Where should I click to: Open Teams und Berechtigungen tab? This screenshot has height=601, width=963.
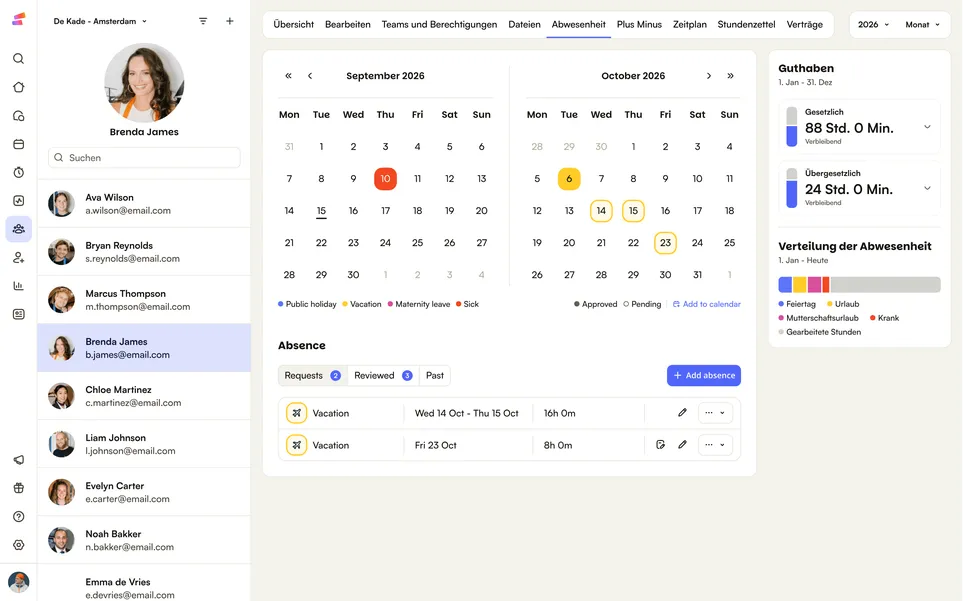point(439,25)
